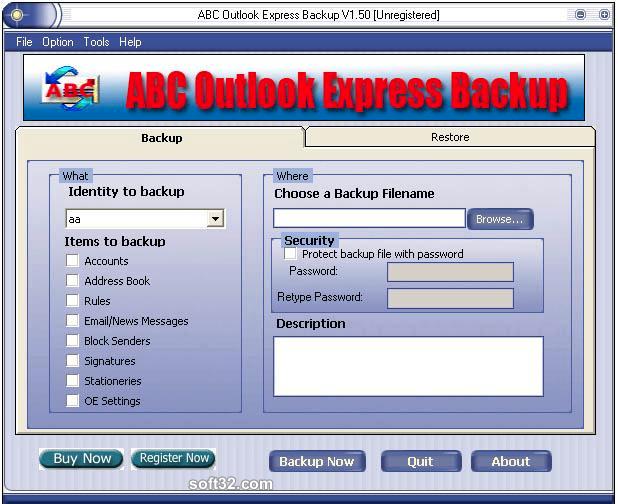Viewport: 618px width, 504px height.
Task: Select the Signatures checkbox
Action: click(x=73, y=361)
